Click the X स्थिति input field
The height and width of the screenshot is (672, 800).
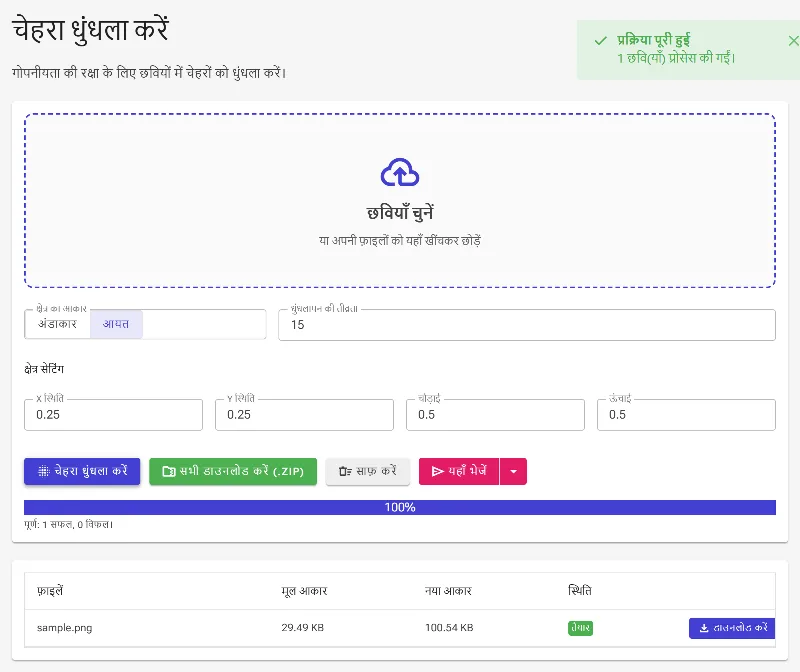click(x=113, y=415)
